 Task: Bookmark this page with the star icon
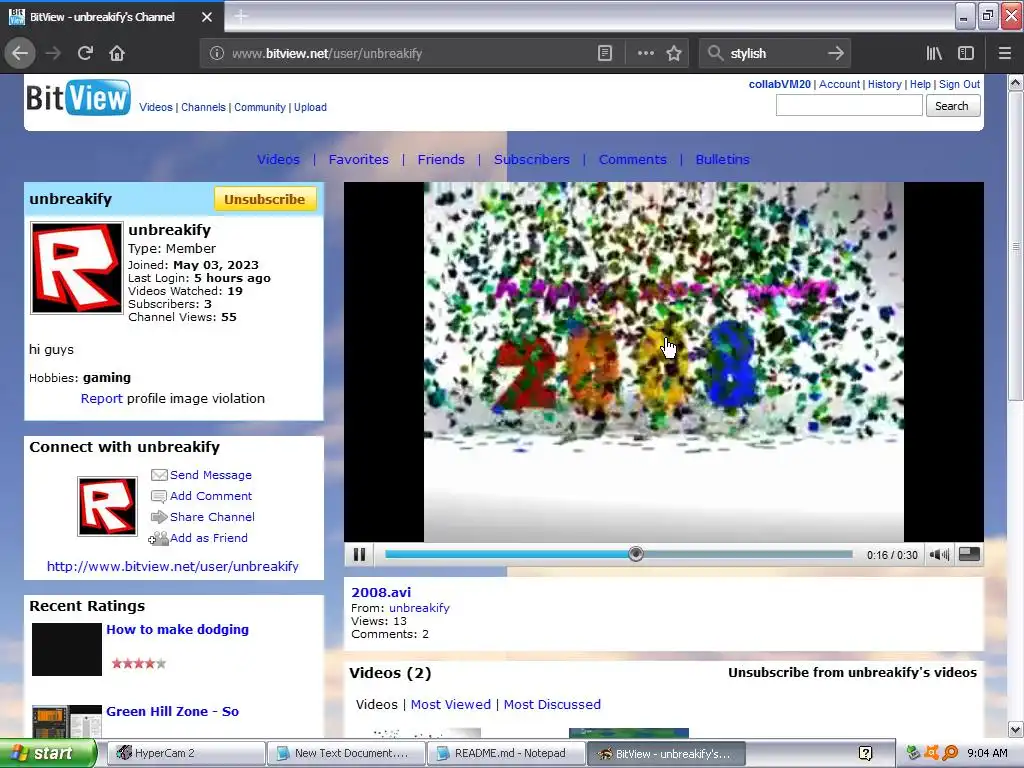click(x=674, y=54)
